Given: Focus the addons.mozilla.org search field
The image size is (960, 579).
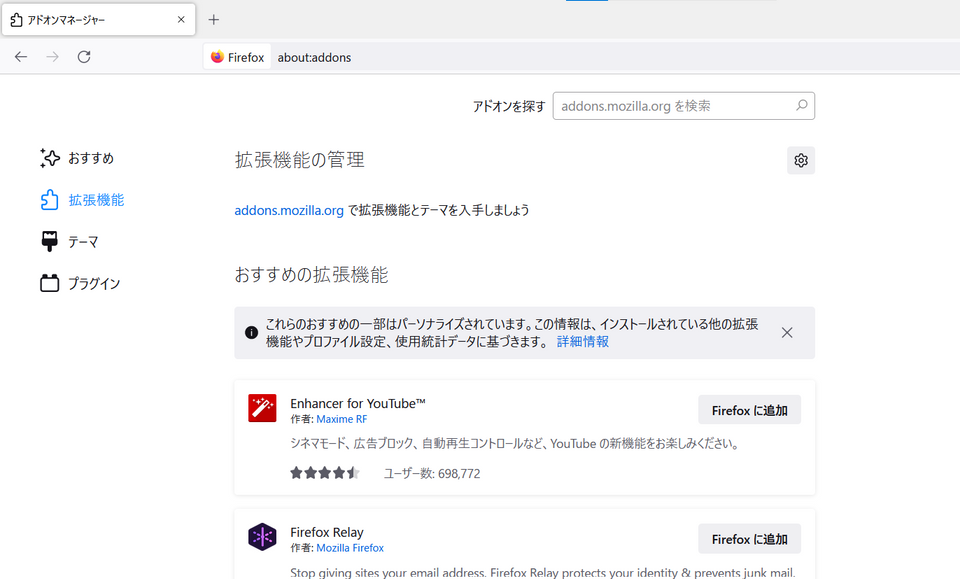Looking at the screenshot, I should coord(683,106).
